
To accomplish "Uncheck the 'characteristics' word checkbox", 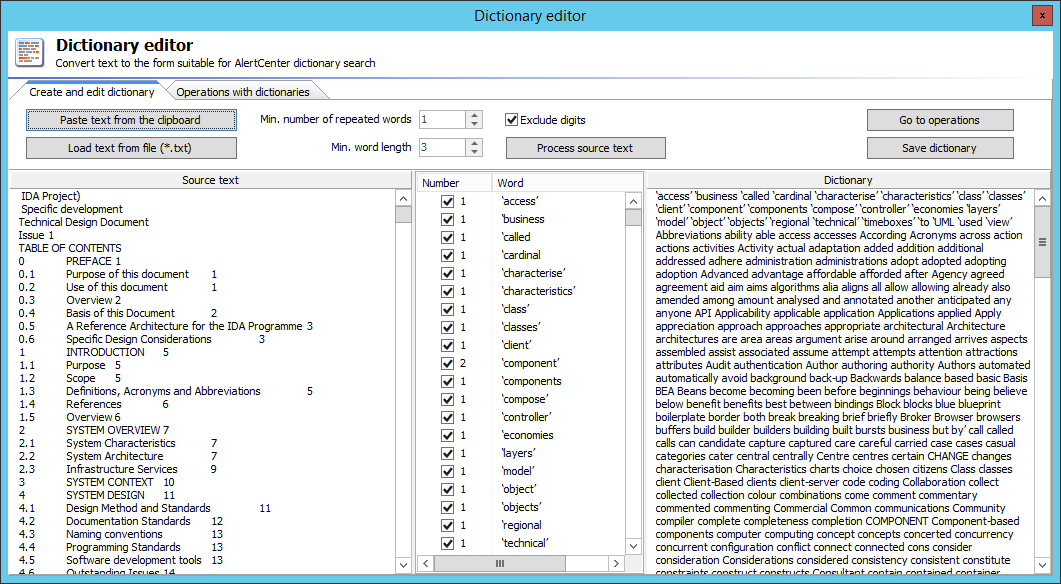I will click(447, 291).
